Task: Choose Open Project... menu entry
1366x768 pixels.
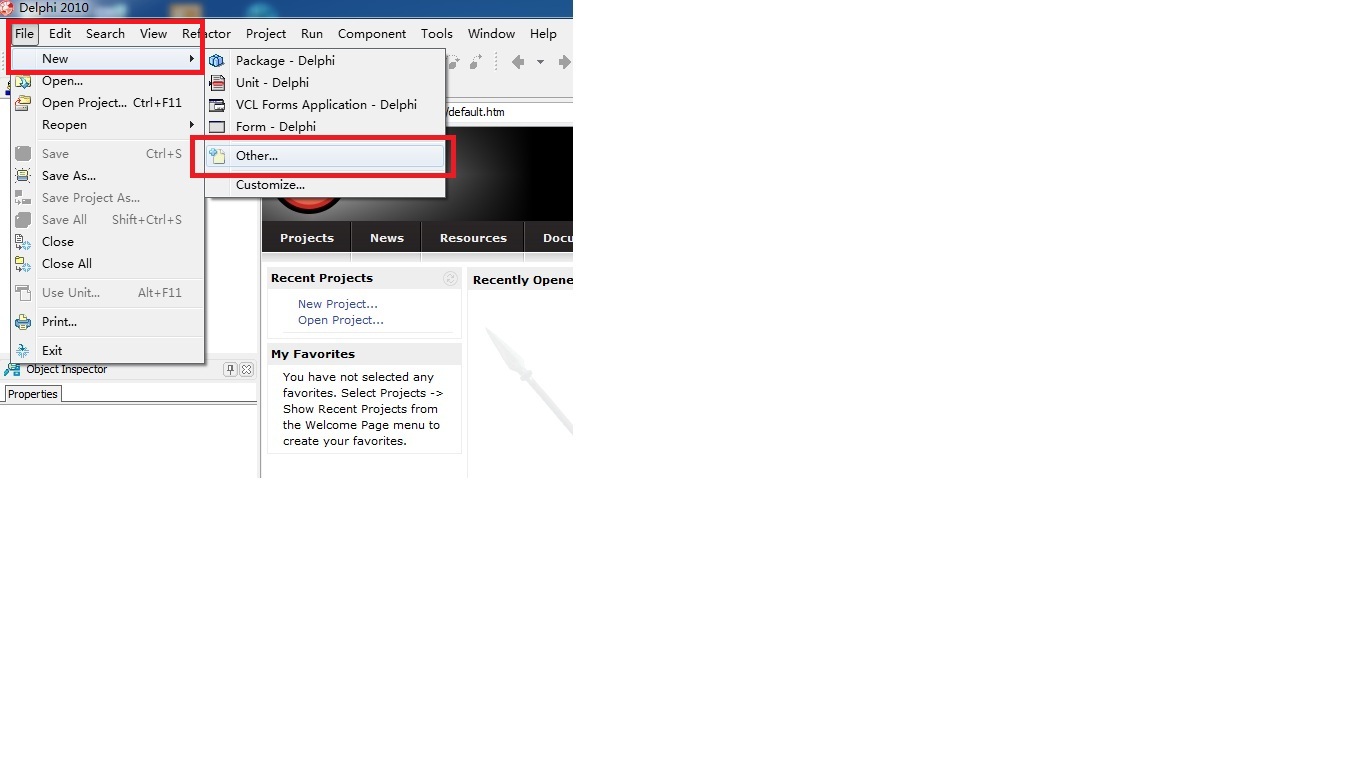Action: click(107, 103)
